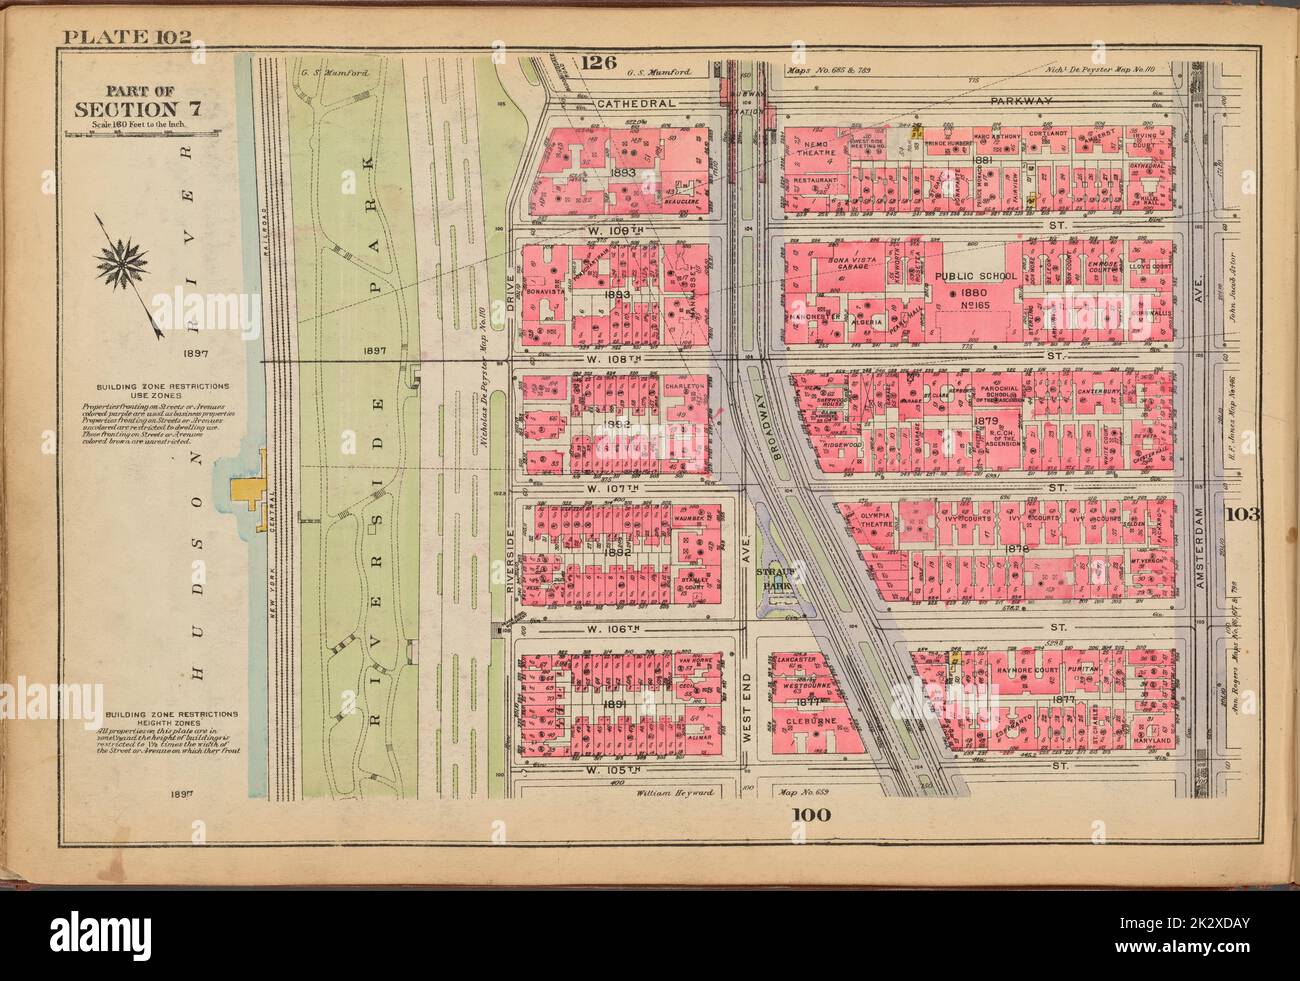Click the MANCHESTER building label

817,316
